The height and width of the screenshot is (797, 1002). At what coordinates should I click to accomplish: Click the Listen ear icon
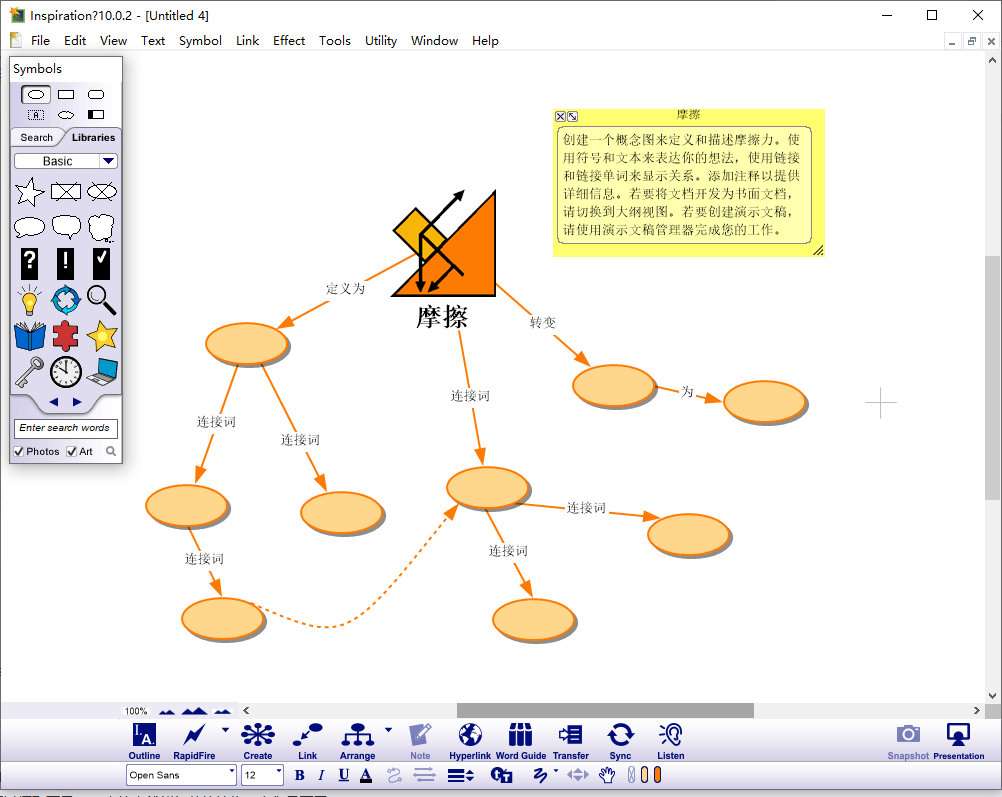tap(670, 736)
